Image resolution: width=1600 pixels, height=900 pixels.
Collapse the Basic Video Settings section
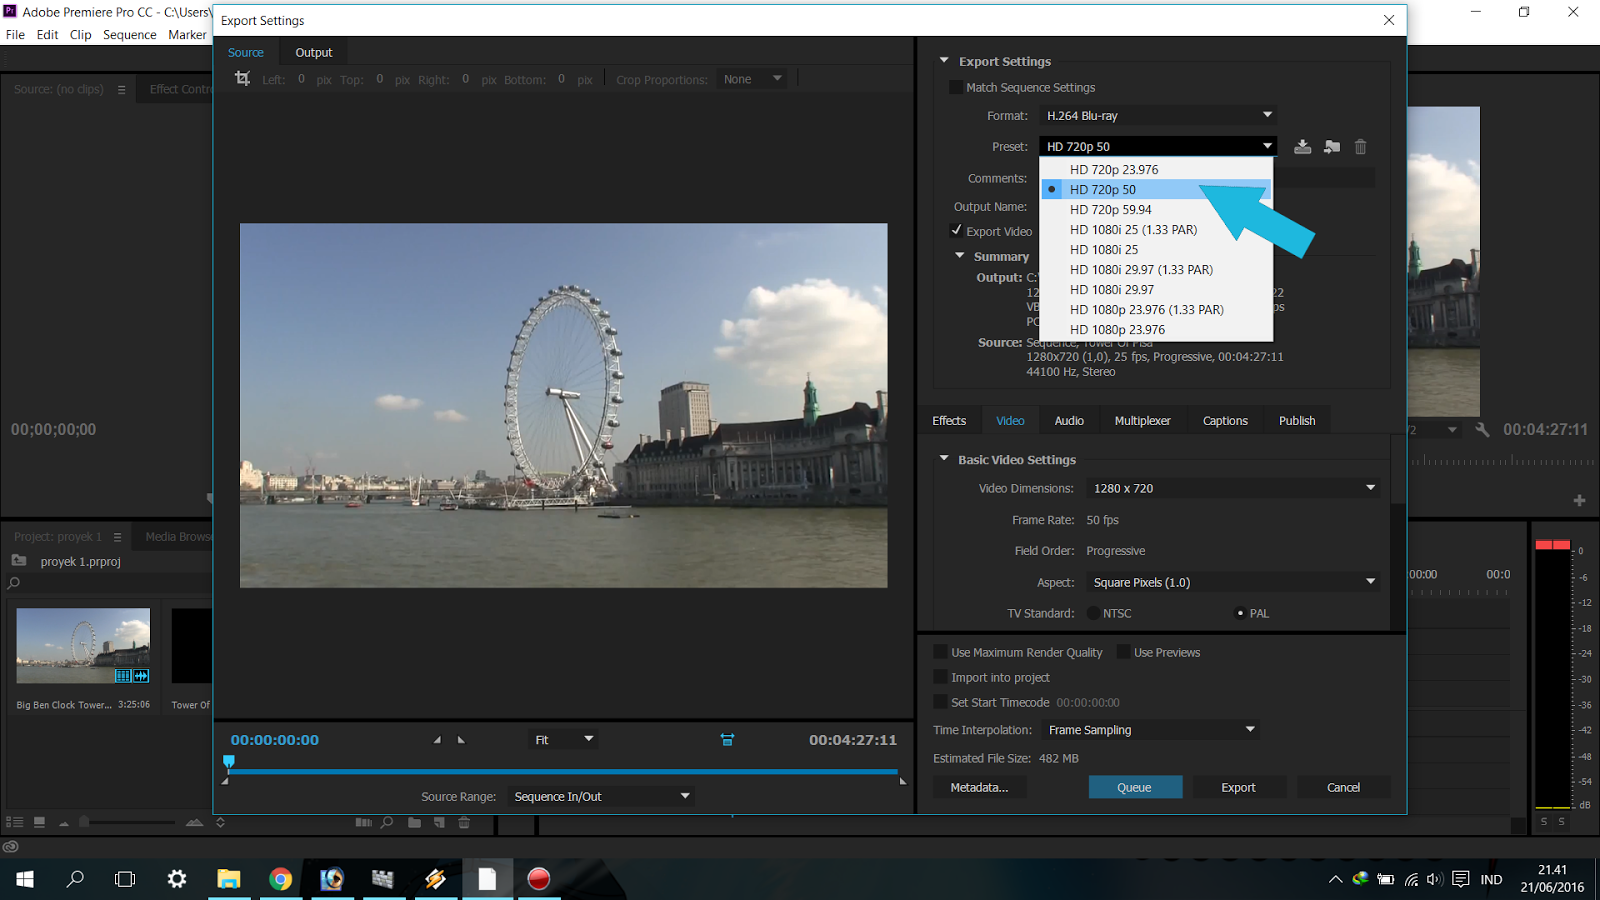click(x=944, y=459)
